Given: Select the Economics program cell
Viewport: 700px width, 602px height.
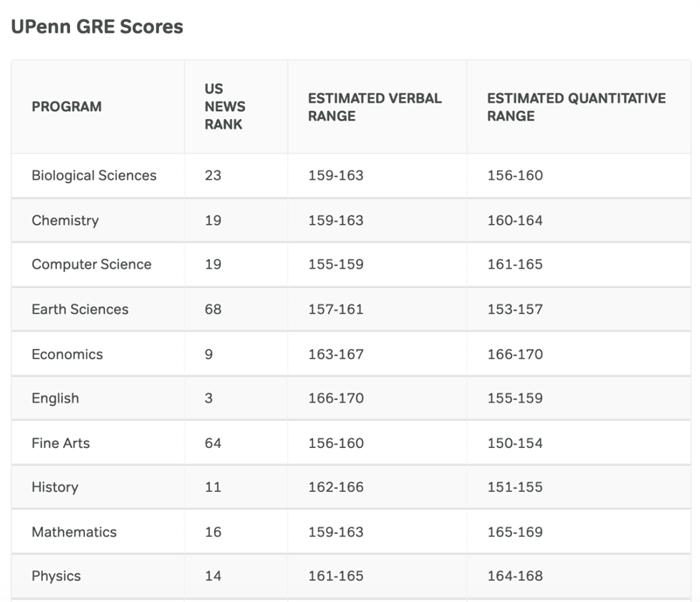Looking at the screenshot, I should point(67,354).
